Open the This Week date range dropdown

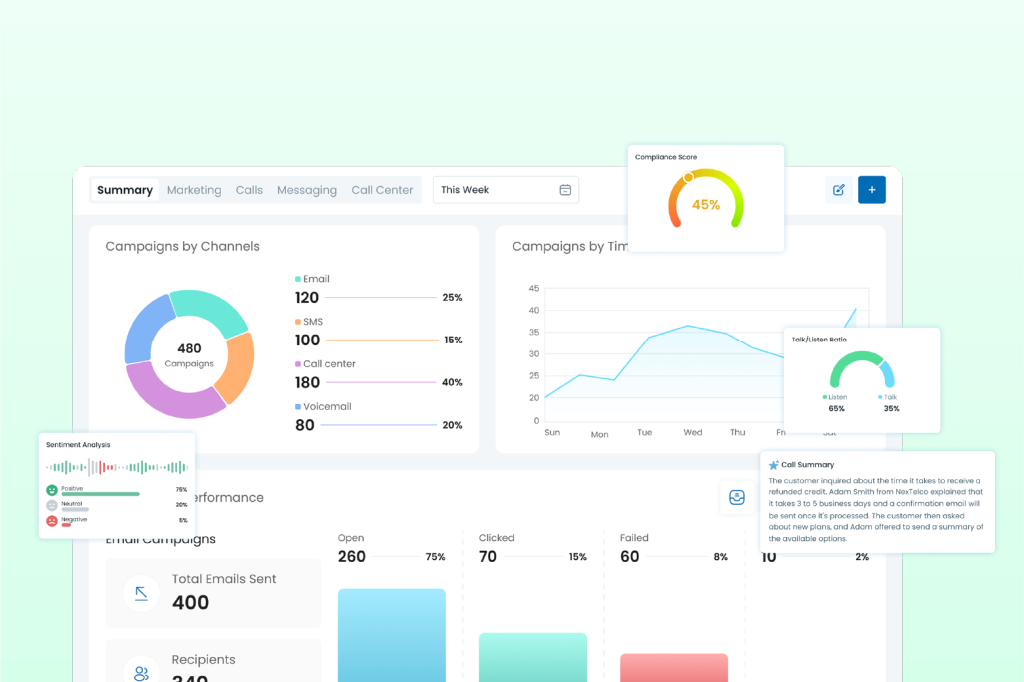(505, 190)
